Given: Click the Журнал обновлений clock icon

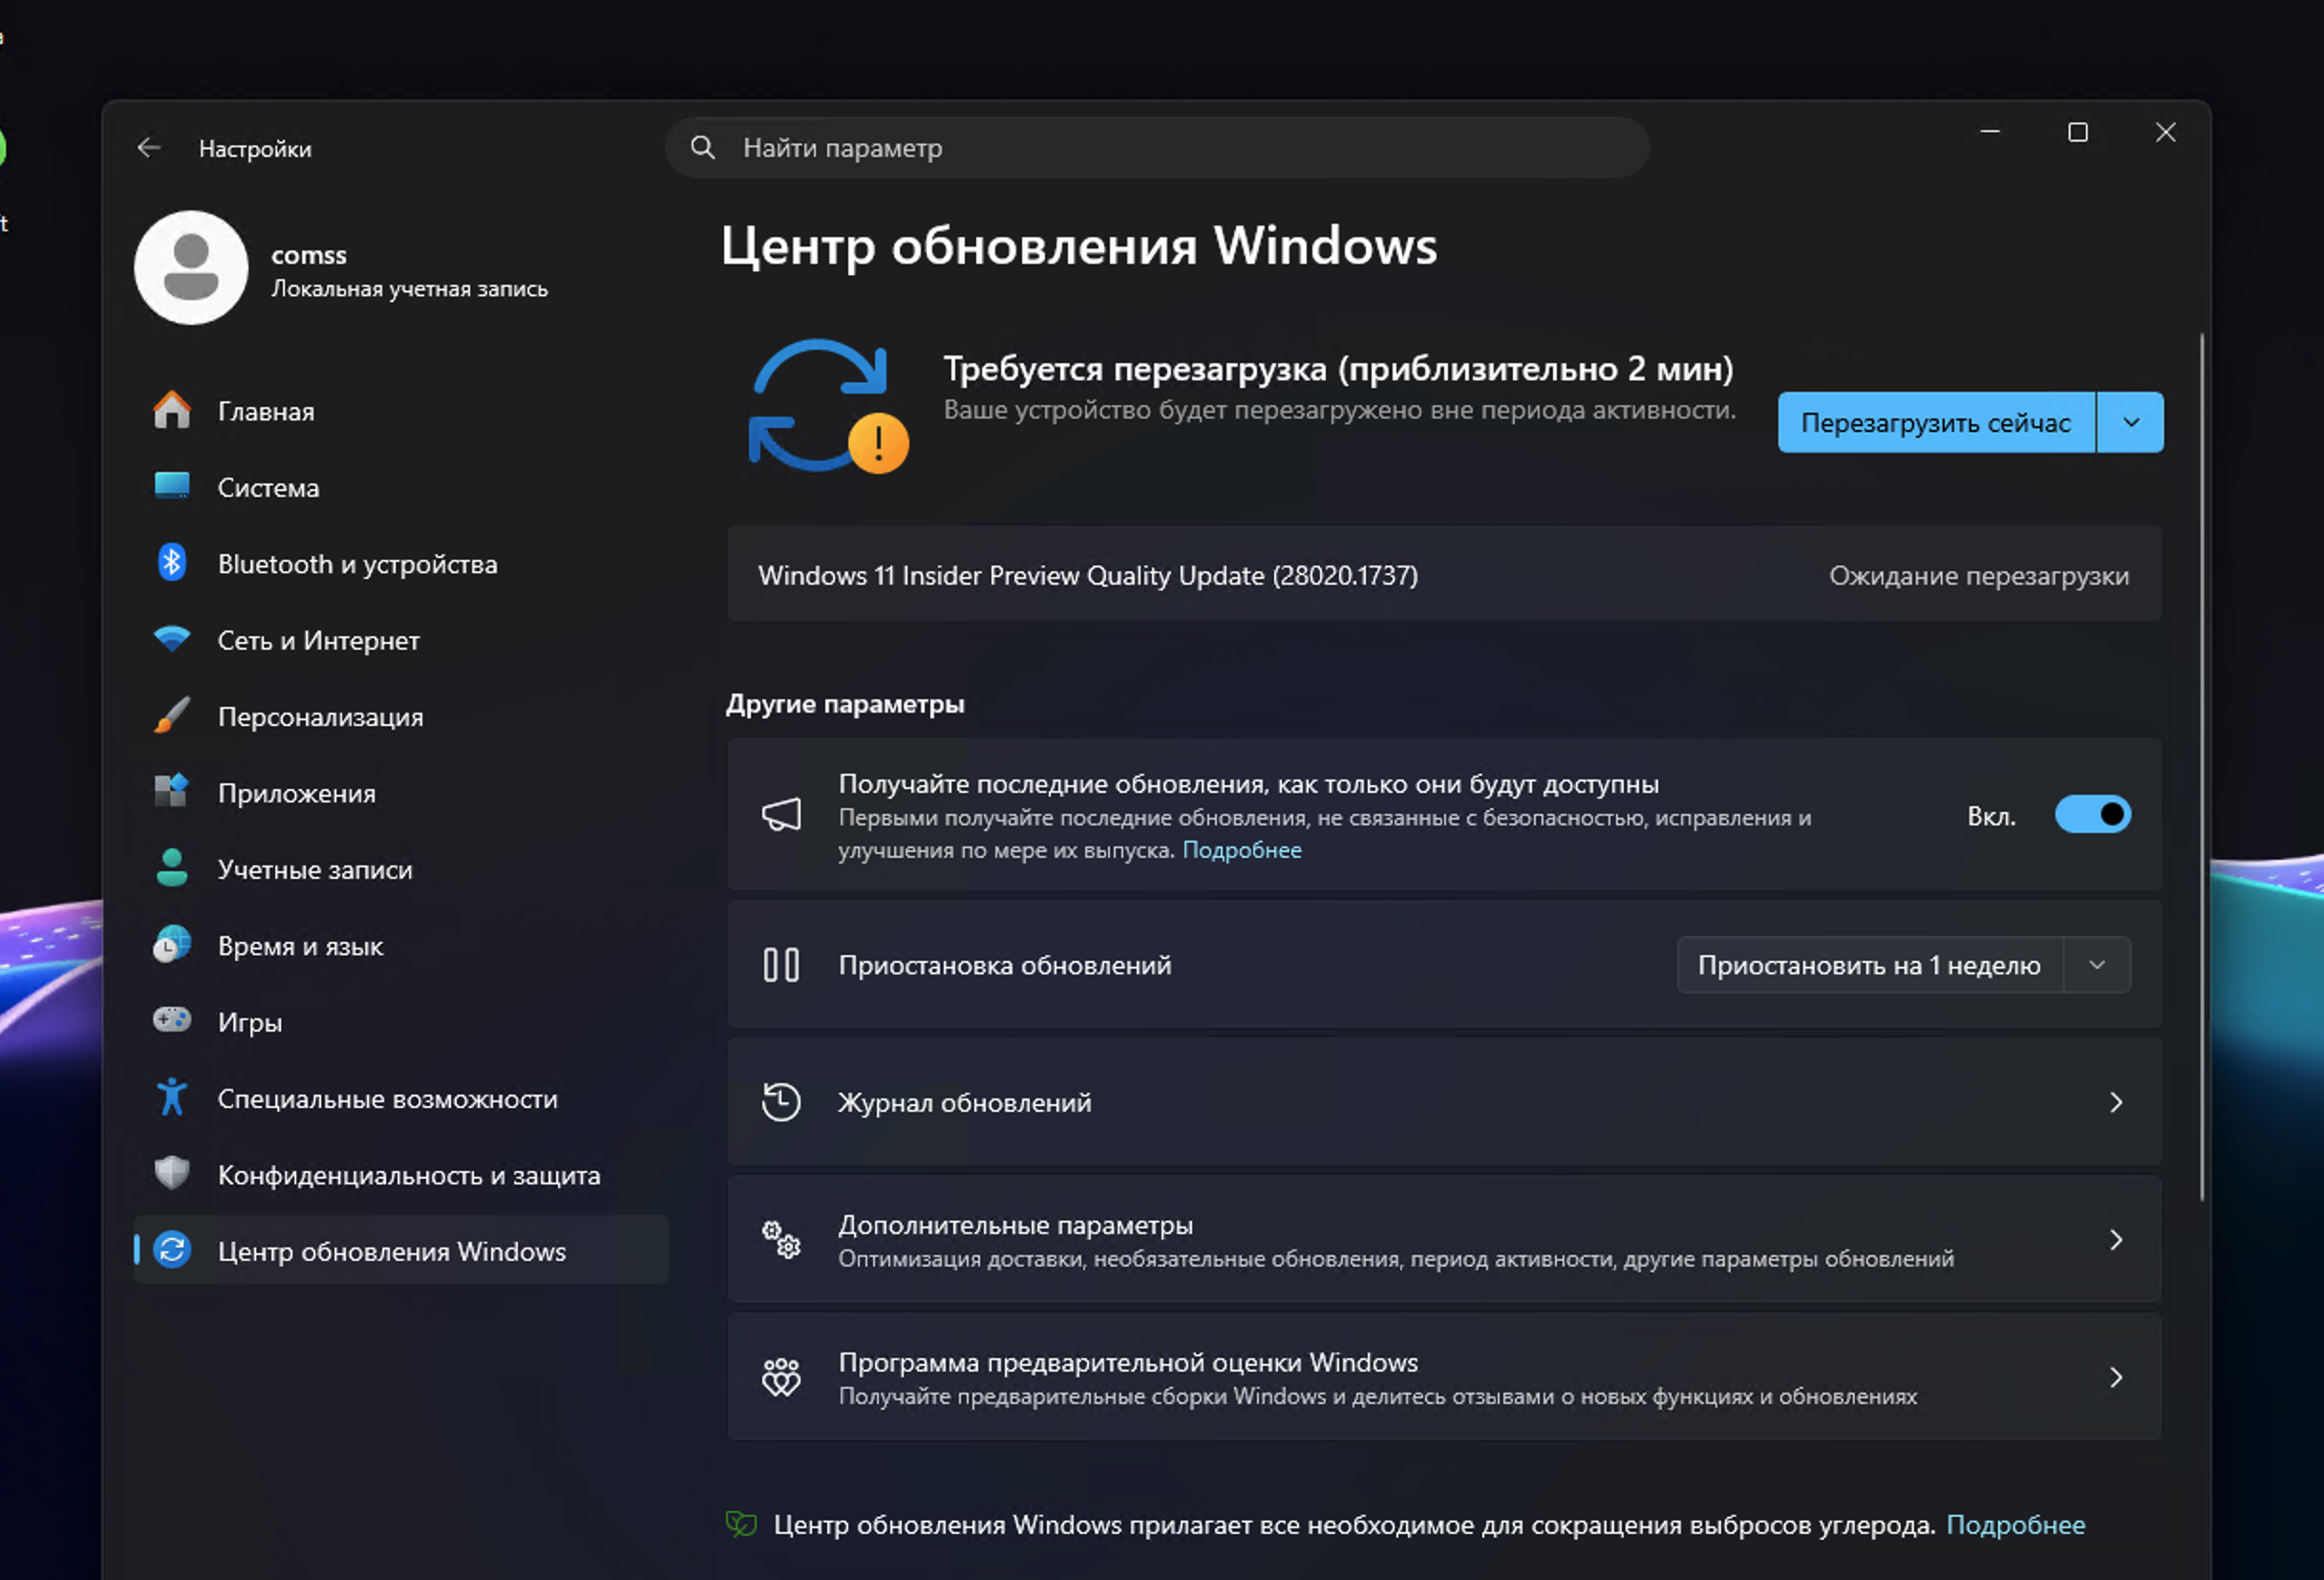Looking at the screenshot, I should pos(782,1101).
